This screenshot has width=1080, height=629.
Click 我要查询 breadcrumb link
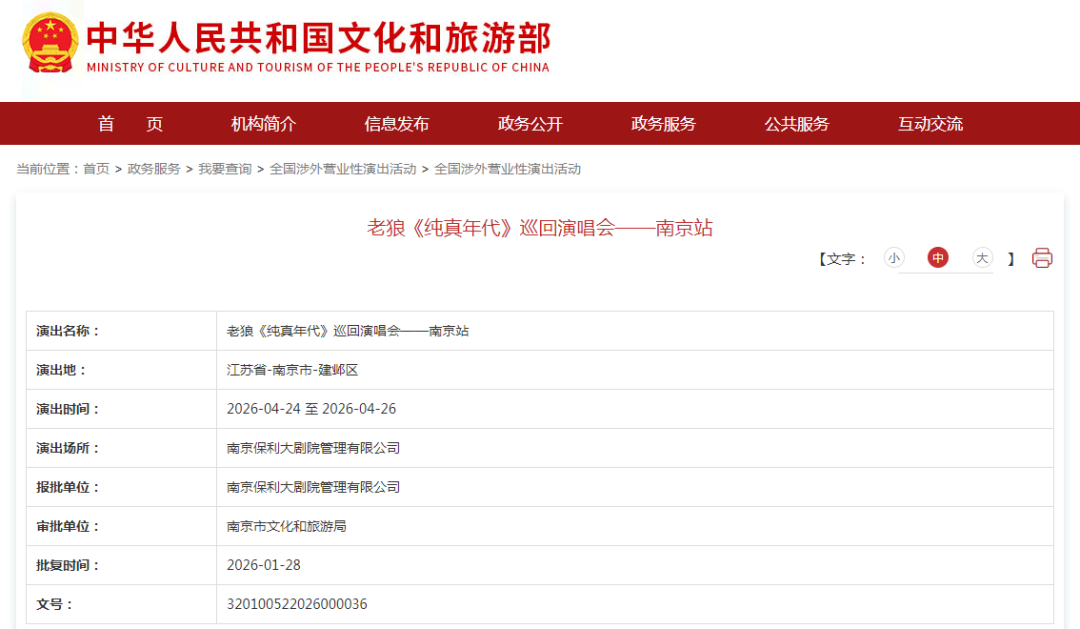225,169
